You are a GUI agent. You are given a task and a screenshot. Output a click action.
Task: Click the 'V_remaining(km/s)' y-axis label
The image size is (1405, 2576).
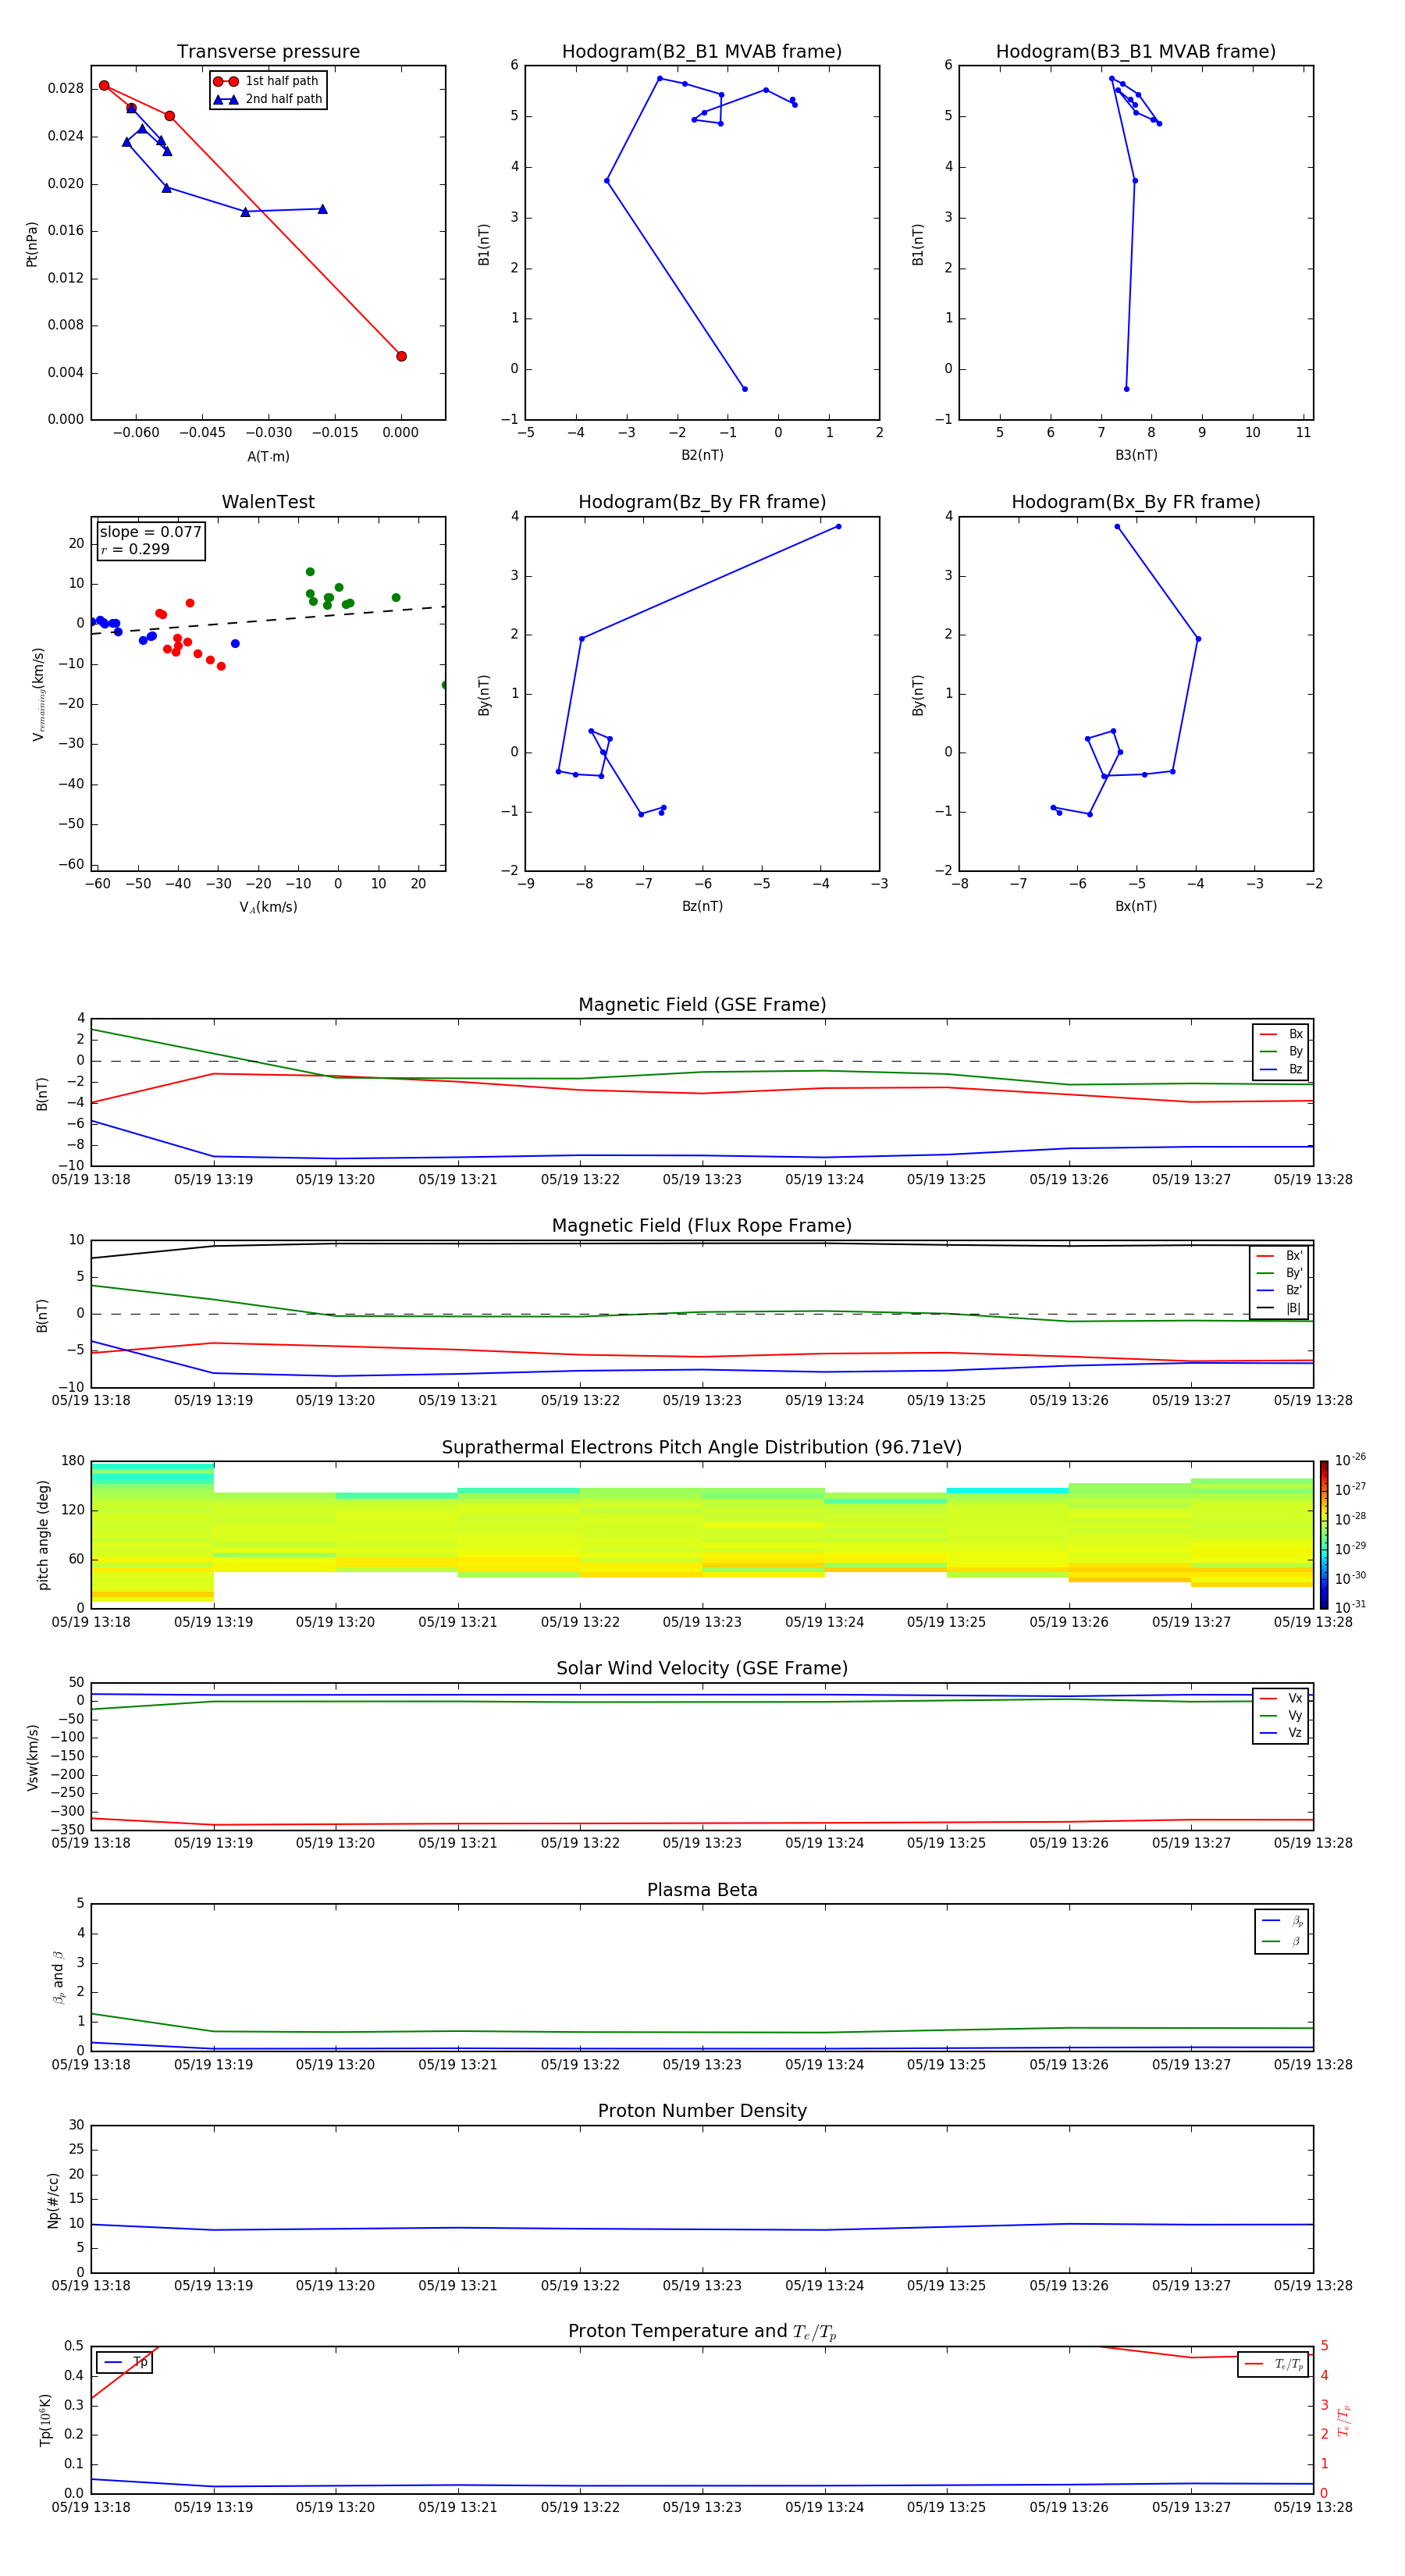point(38,694)
